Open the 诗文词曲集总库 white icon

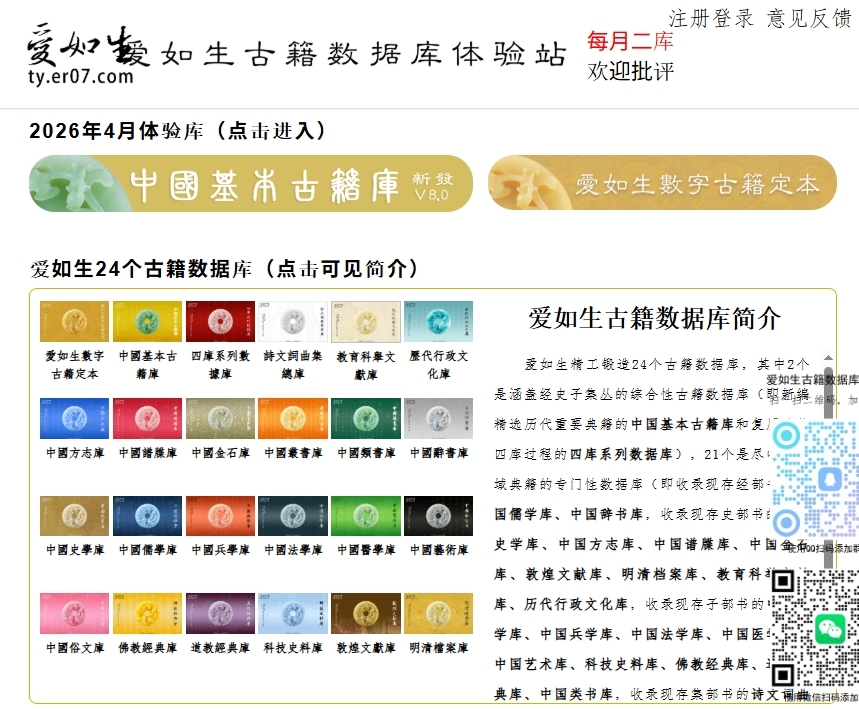pyautogui.click(x=293, y=322)
